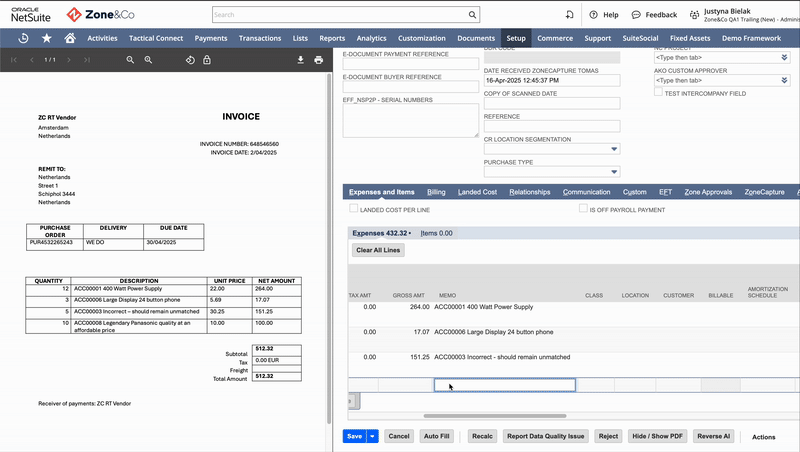Open the Fixed Assets menu
Image resolution: width=800 pixels, height=452 pixels.
coord(690,38)
